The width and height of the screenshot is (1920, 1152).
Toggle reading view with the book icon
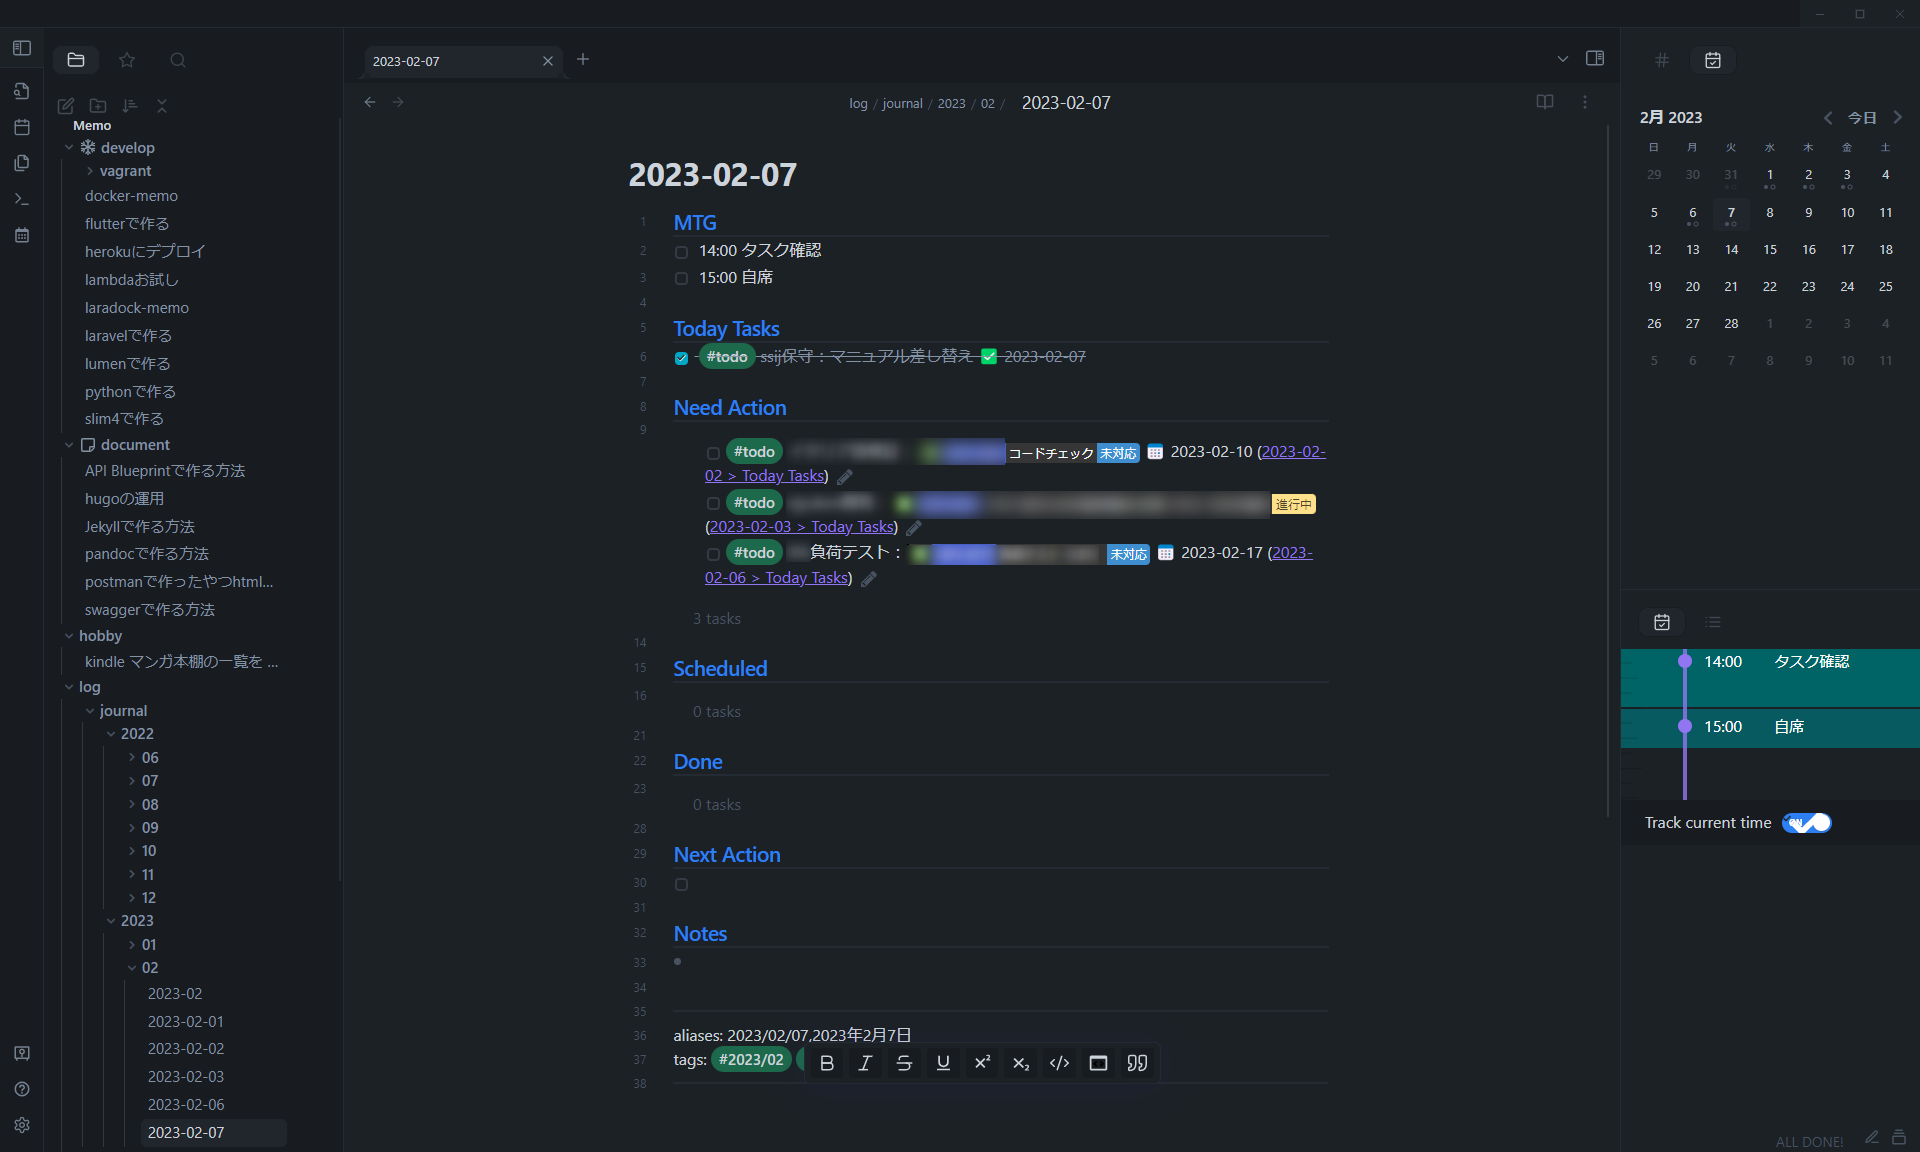[1545, 102]
